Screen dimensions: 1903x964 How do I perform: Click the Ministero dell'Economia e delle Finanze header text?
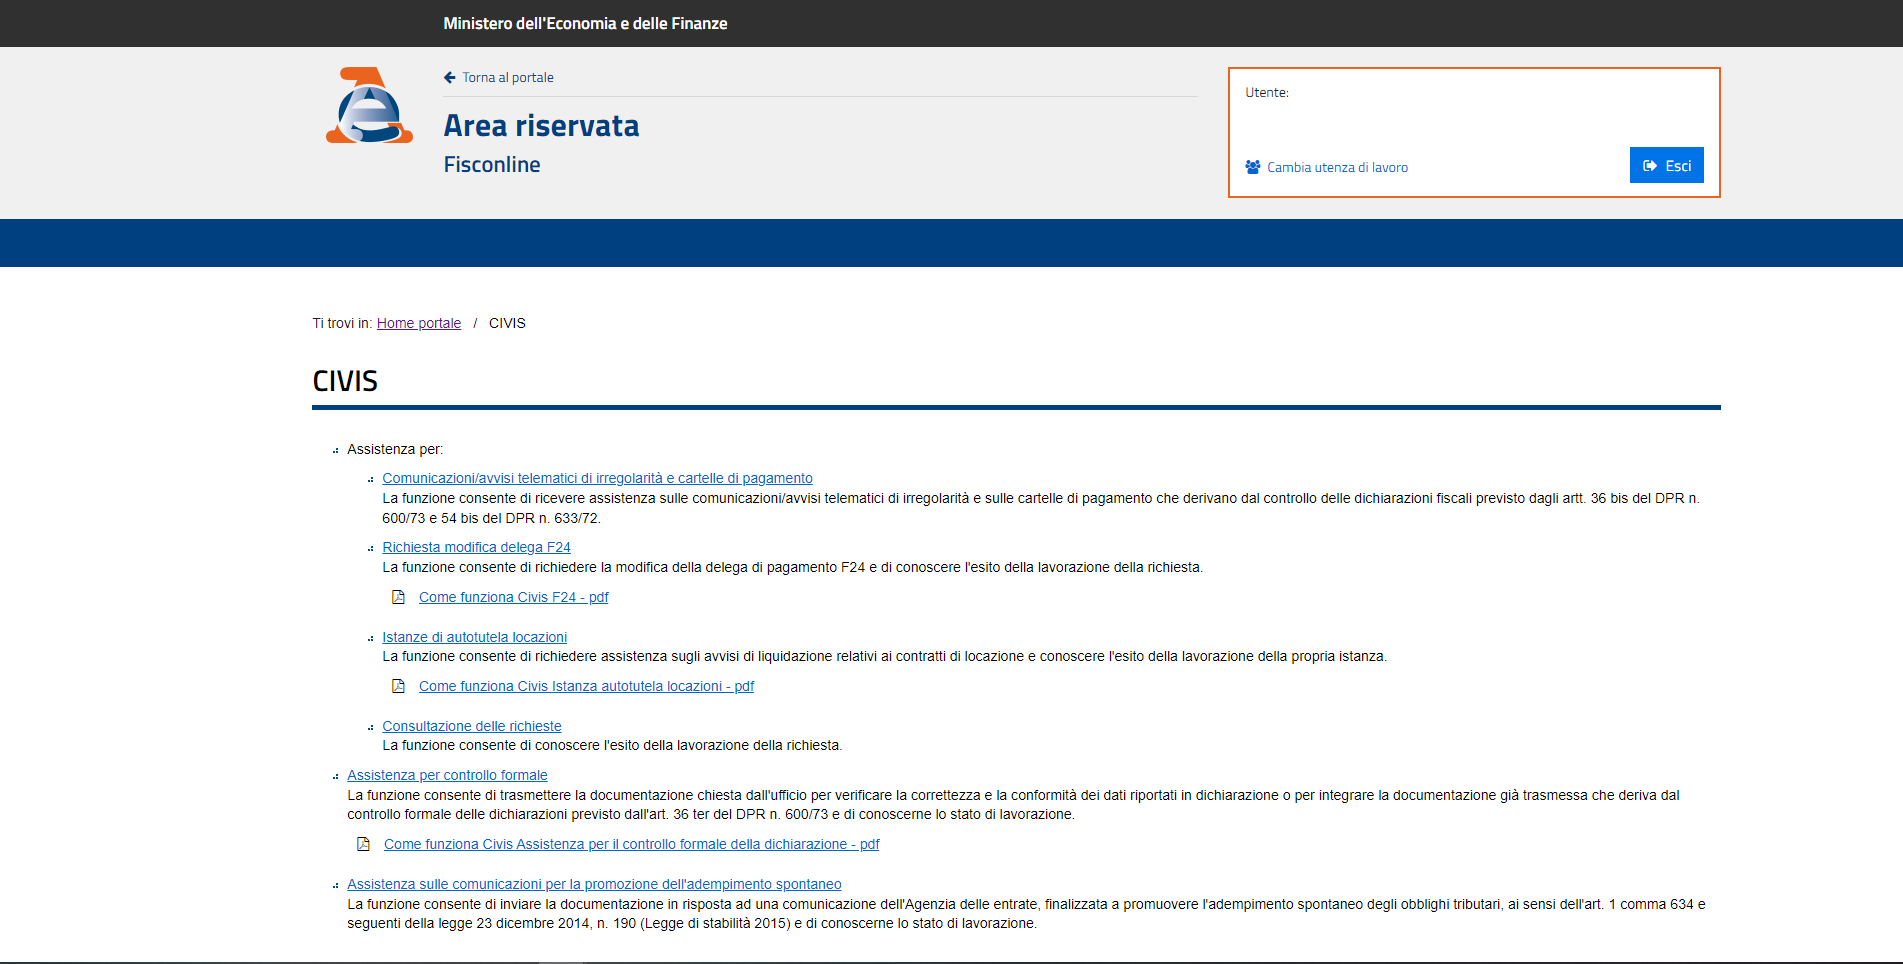(585, 23)
